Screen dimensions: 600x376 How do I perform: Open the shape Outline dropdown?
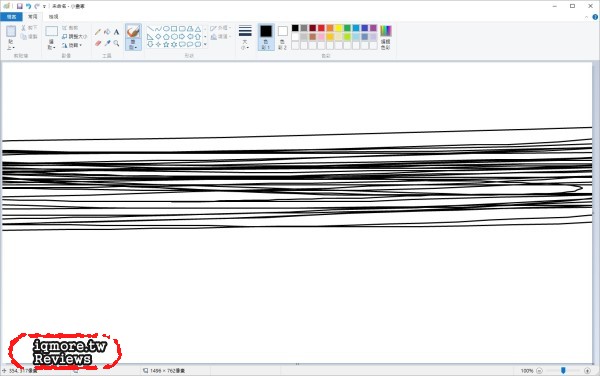point(220,28)
